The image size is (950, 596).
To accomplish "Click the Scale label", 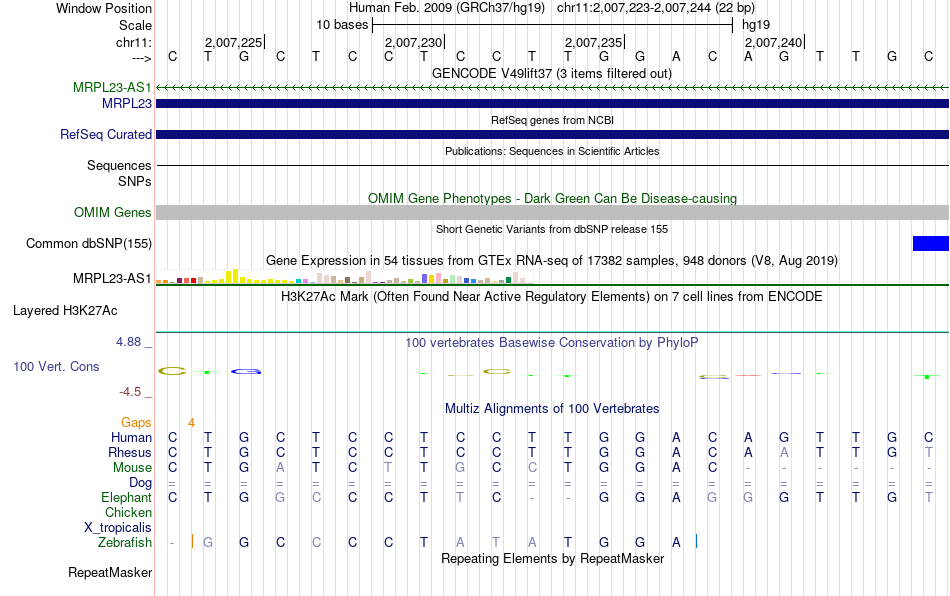I will point(135,25).
